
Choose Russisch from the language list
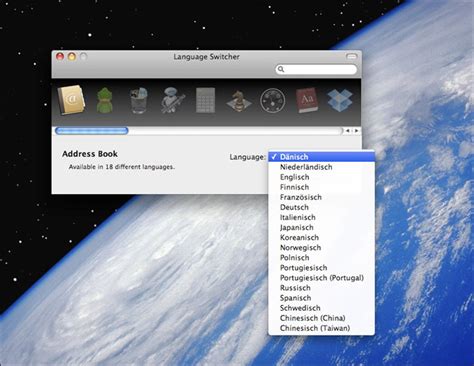tap(321, 288)
